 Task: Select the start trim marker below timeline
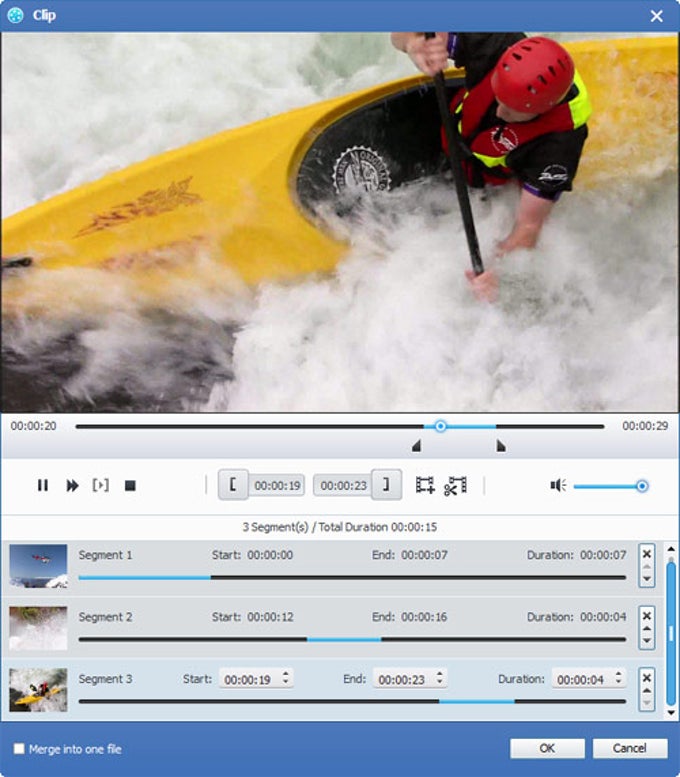pos(416,446)
